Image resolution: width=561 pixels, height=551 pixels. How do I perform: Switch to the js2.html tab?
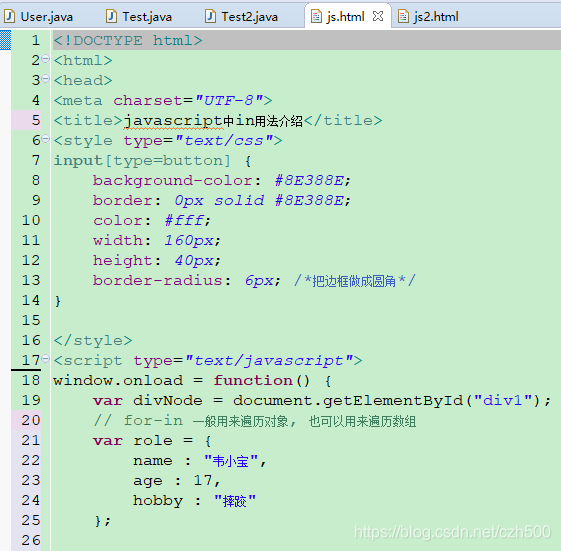436,16
